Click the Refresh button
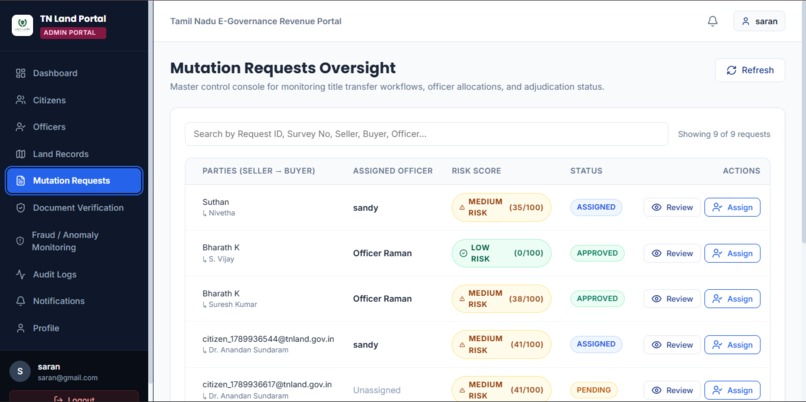 (750, 70)
